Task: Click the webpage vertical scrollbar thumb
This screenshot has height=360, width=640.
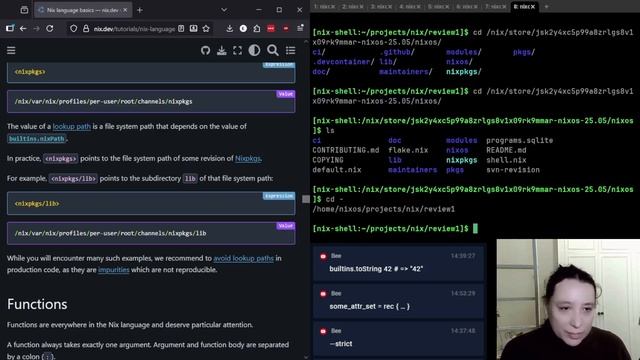Action: pyautogui.click(x=306, y=199)
